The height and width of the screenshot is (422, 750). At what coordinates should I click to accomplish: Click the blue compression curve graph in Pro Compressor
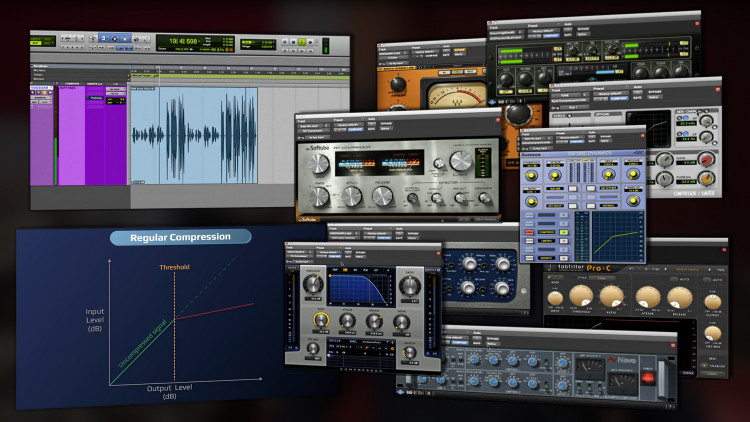[360, 288]
